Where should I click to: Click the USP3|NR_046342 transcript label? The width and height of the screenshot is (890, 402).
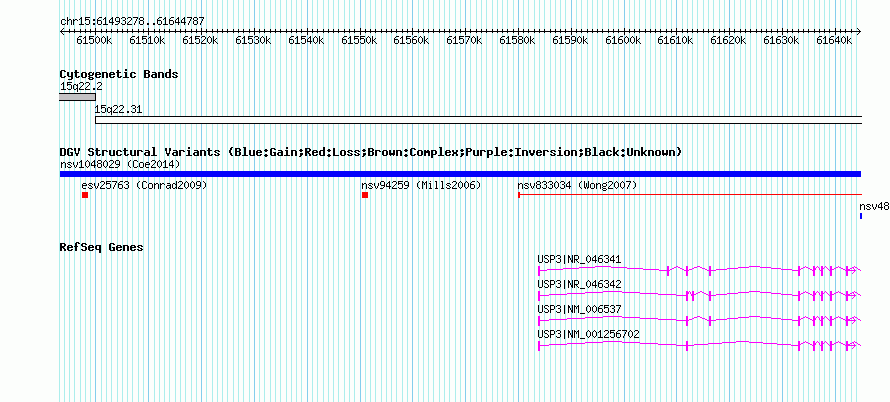coord(580,284)
